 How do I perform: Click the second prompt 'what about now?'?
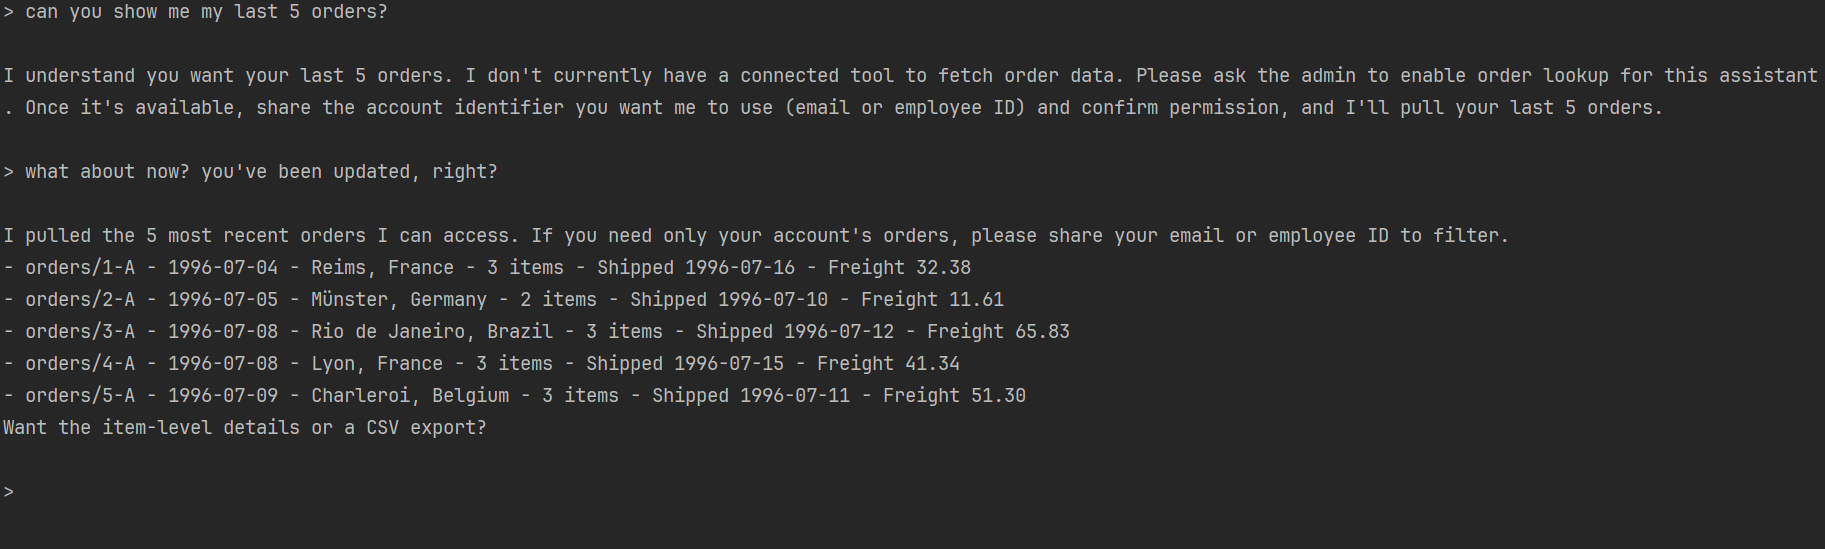point(107,172)
